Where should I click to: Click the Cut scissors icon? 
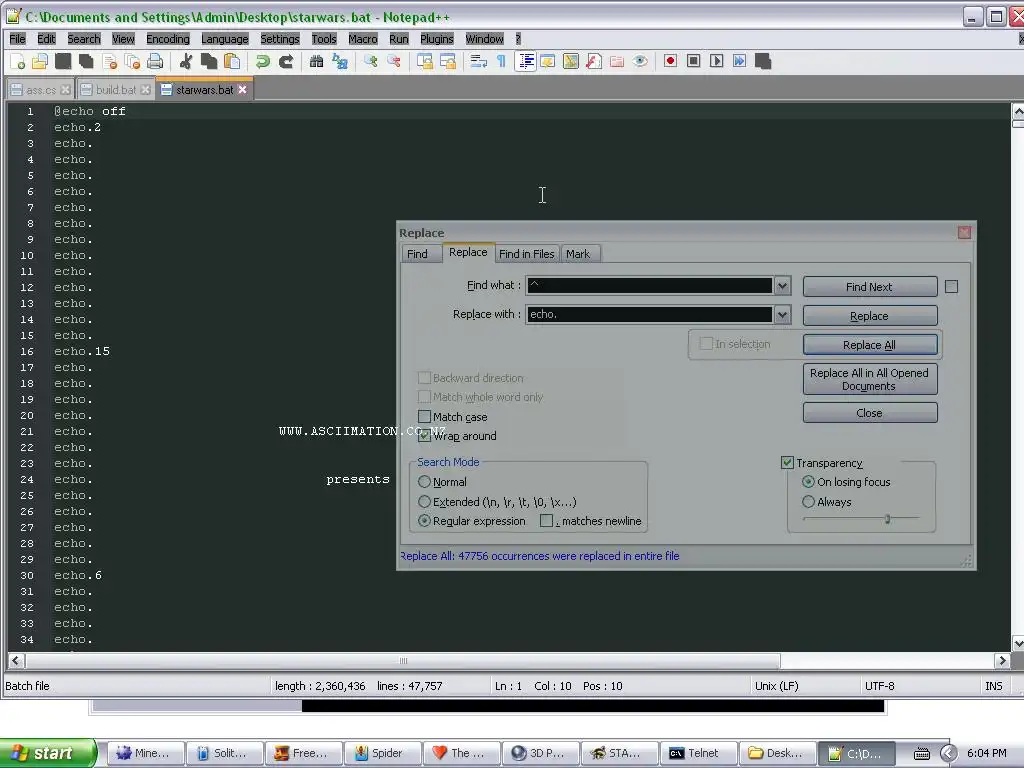(186, 61)
